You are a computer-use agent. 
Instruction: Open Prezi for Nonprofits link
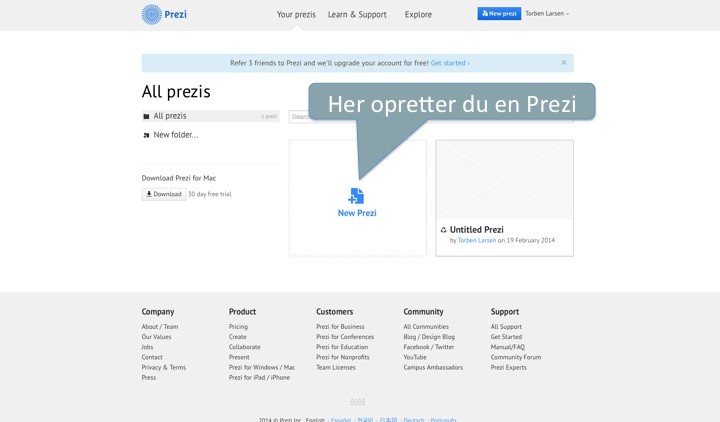pyautogui.click(x=343, y=357)
